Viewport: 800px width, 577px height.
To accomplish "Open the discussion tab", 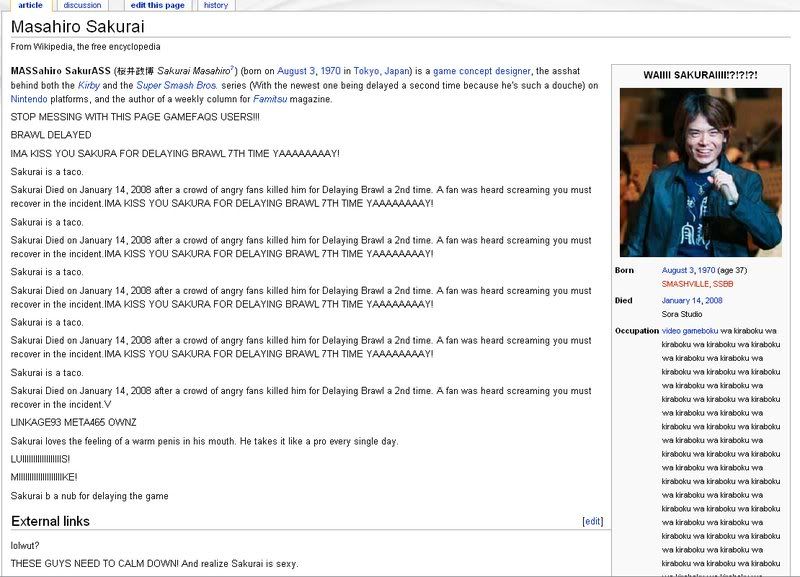I will point(82,5).
